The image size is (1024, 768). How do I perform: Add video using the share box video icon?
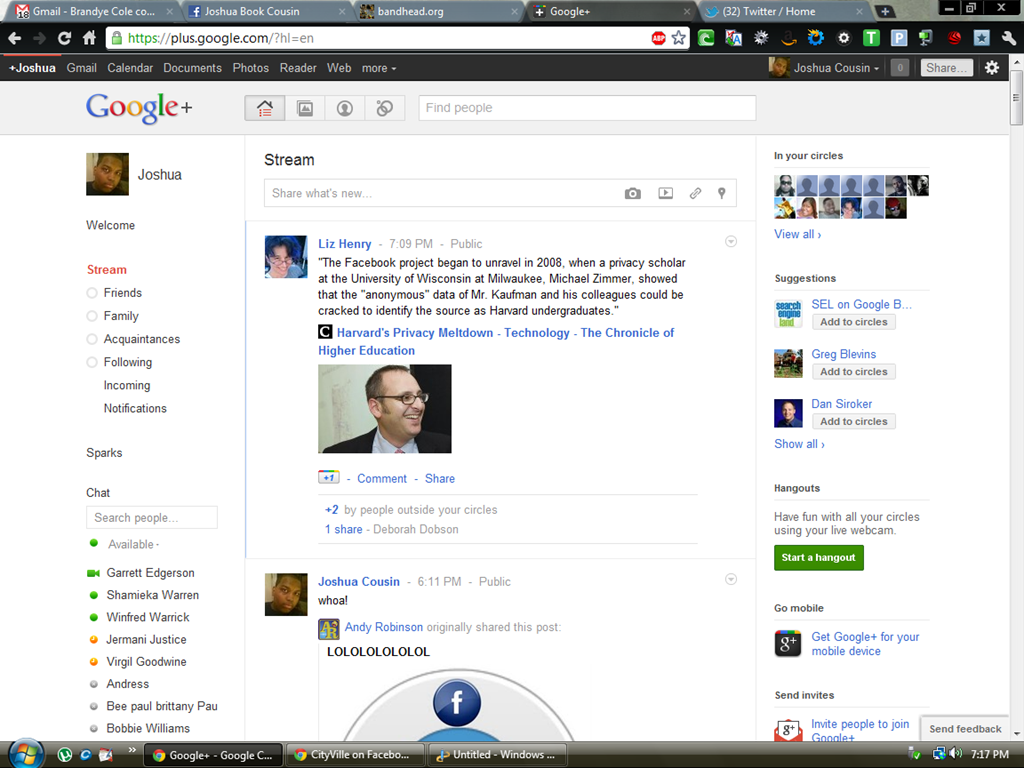[665, 193]
